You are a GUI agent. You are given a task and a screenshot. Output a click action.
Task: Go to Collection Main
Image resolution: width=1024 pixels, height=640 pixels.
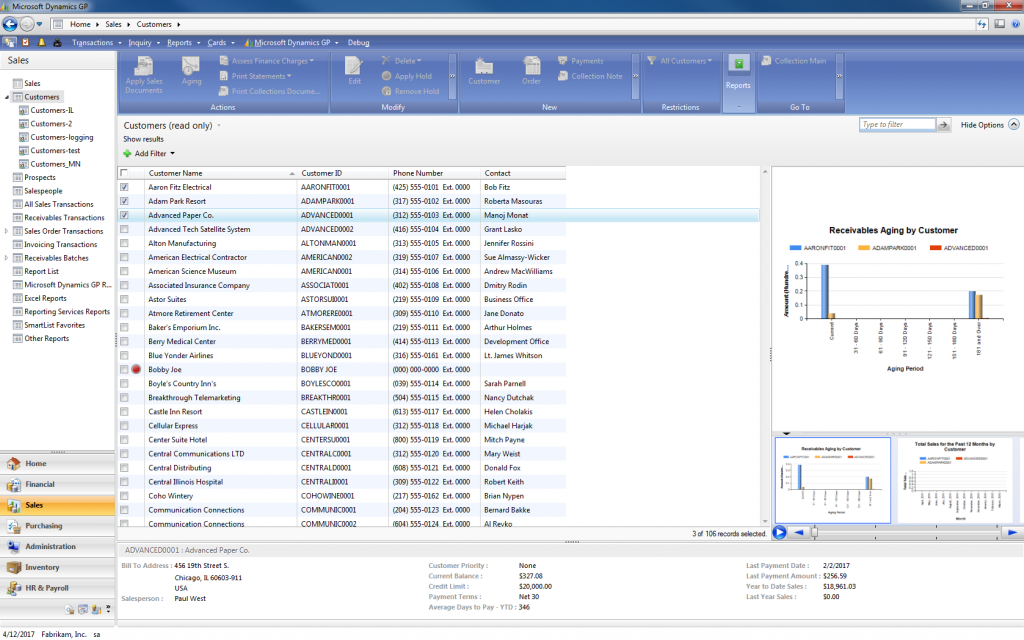tap(793, 61)
